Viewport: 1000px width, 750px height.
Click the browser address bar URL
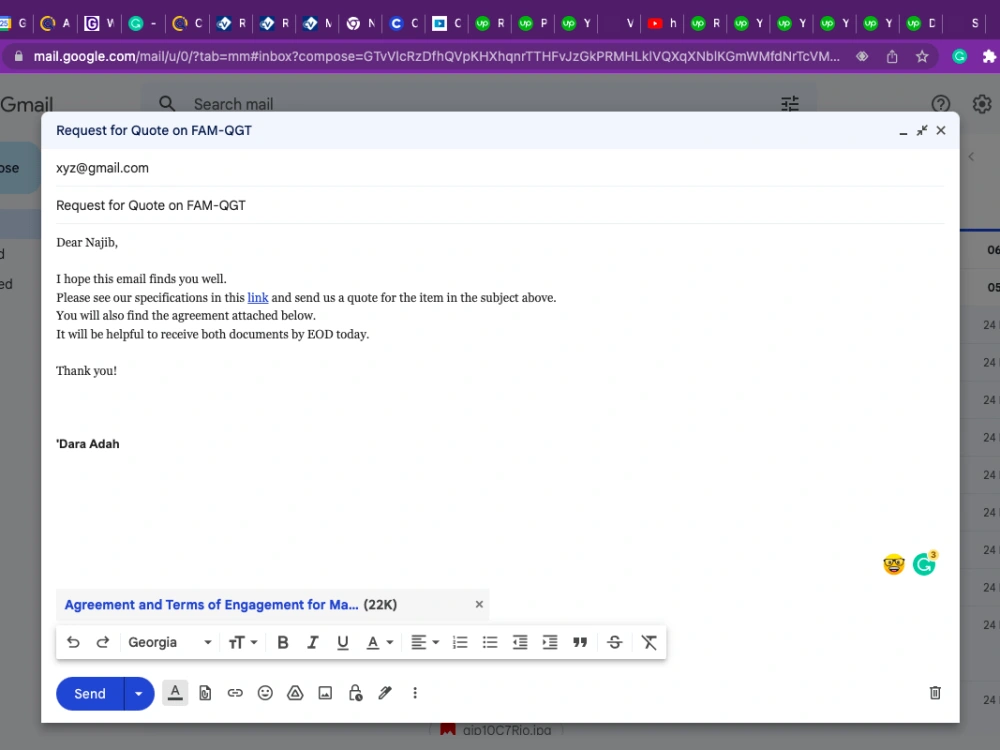pyautogui.click(x=436, y=57)
